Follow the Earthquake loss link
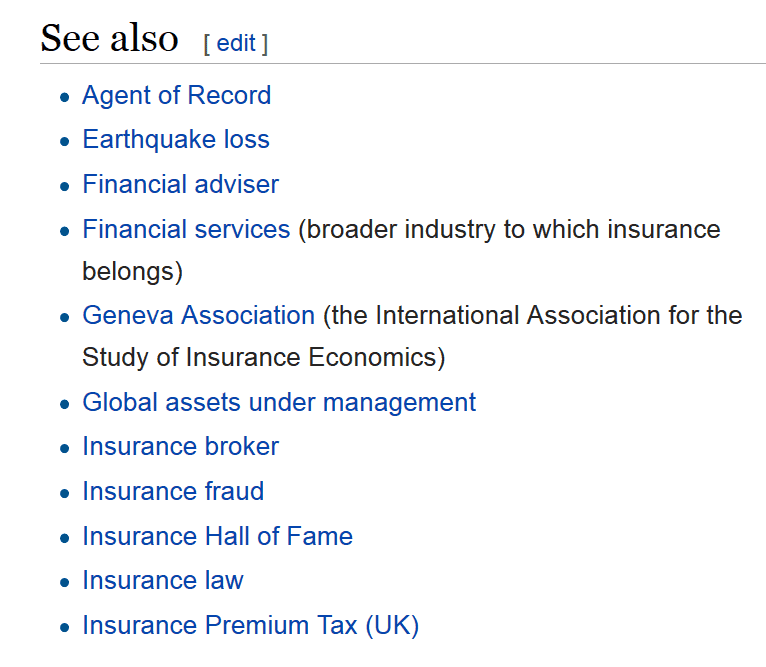This screenshot has width=766, height=667. point(176,139)
